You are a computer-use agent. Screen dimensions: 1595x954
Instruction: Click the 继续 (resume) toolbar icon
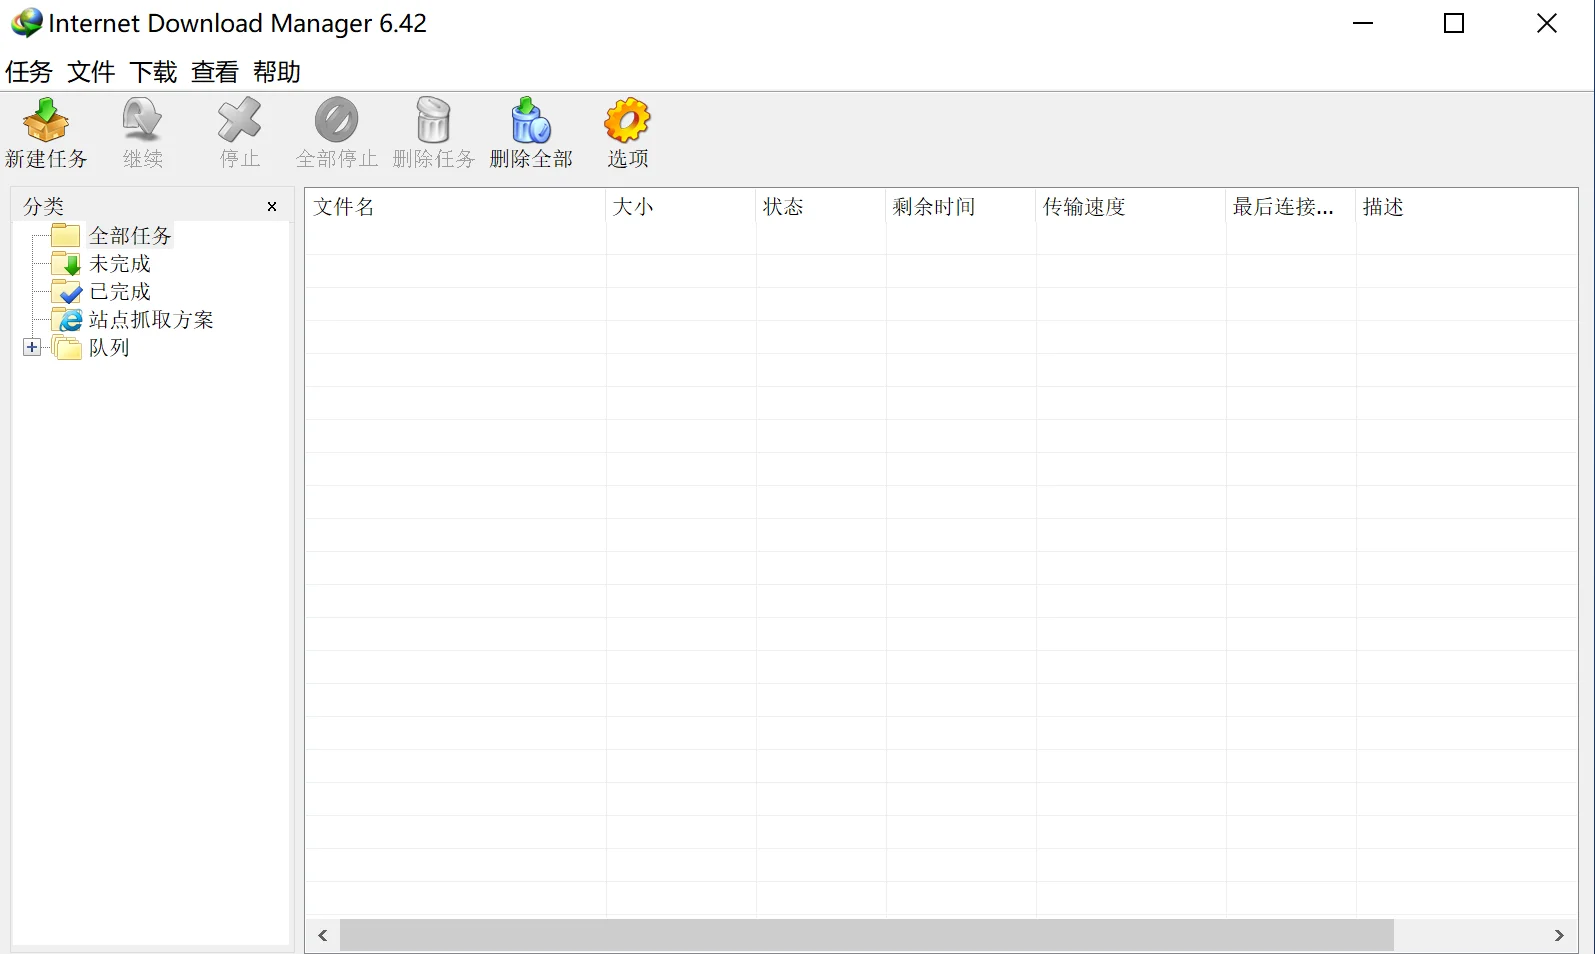click(x=142, y=121)
